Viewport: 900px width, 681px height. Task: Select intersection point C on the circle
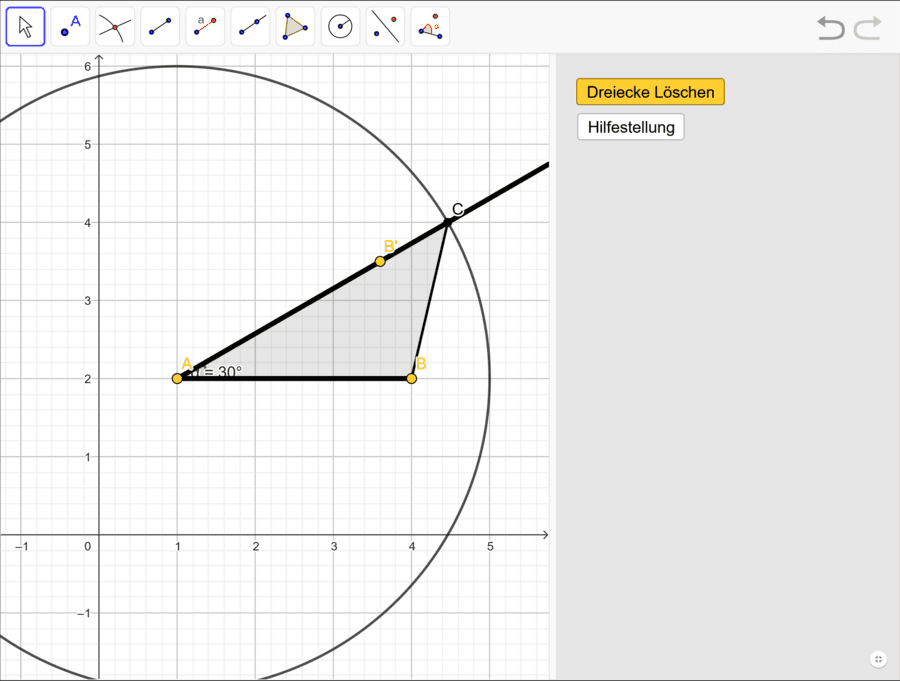coord(448,222)
